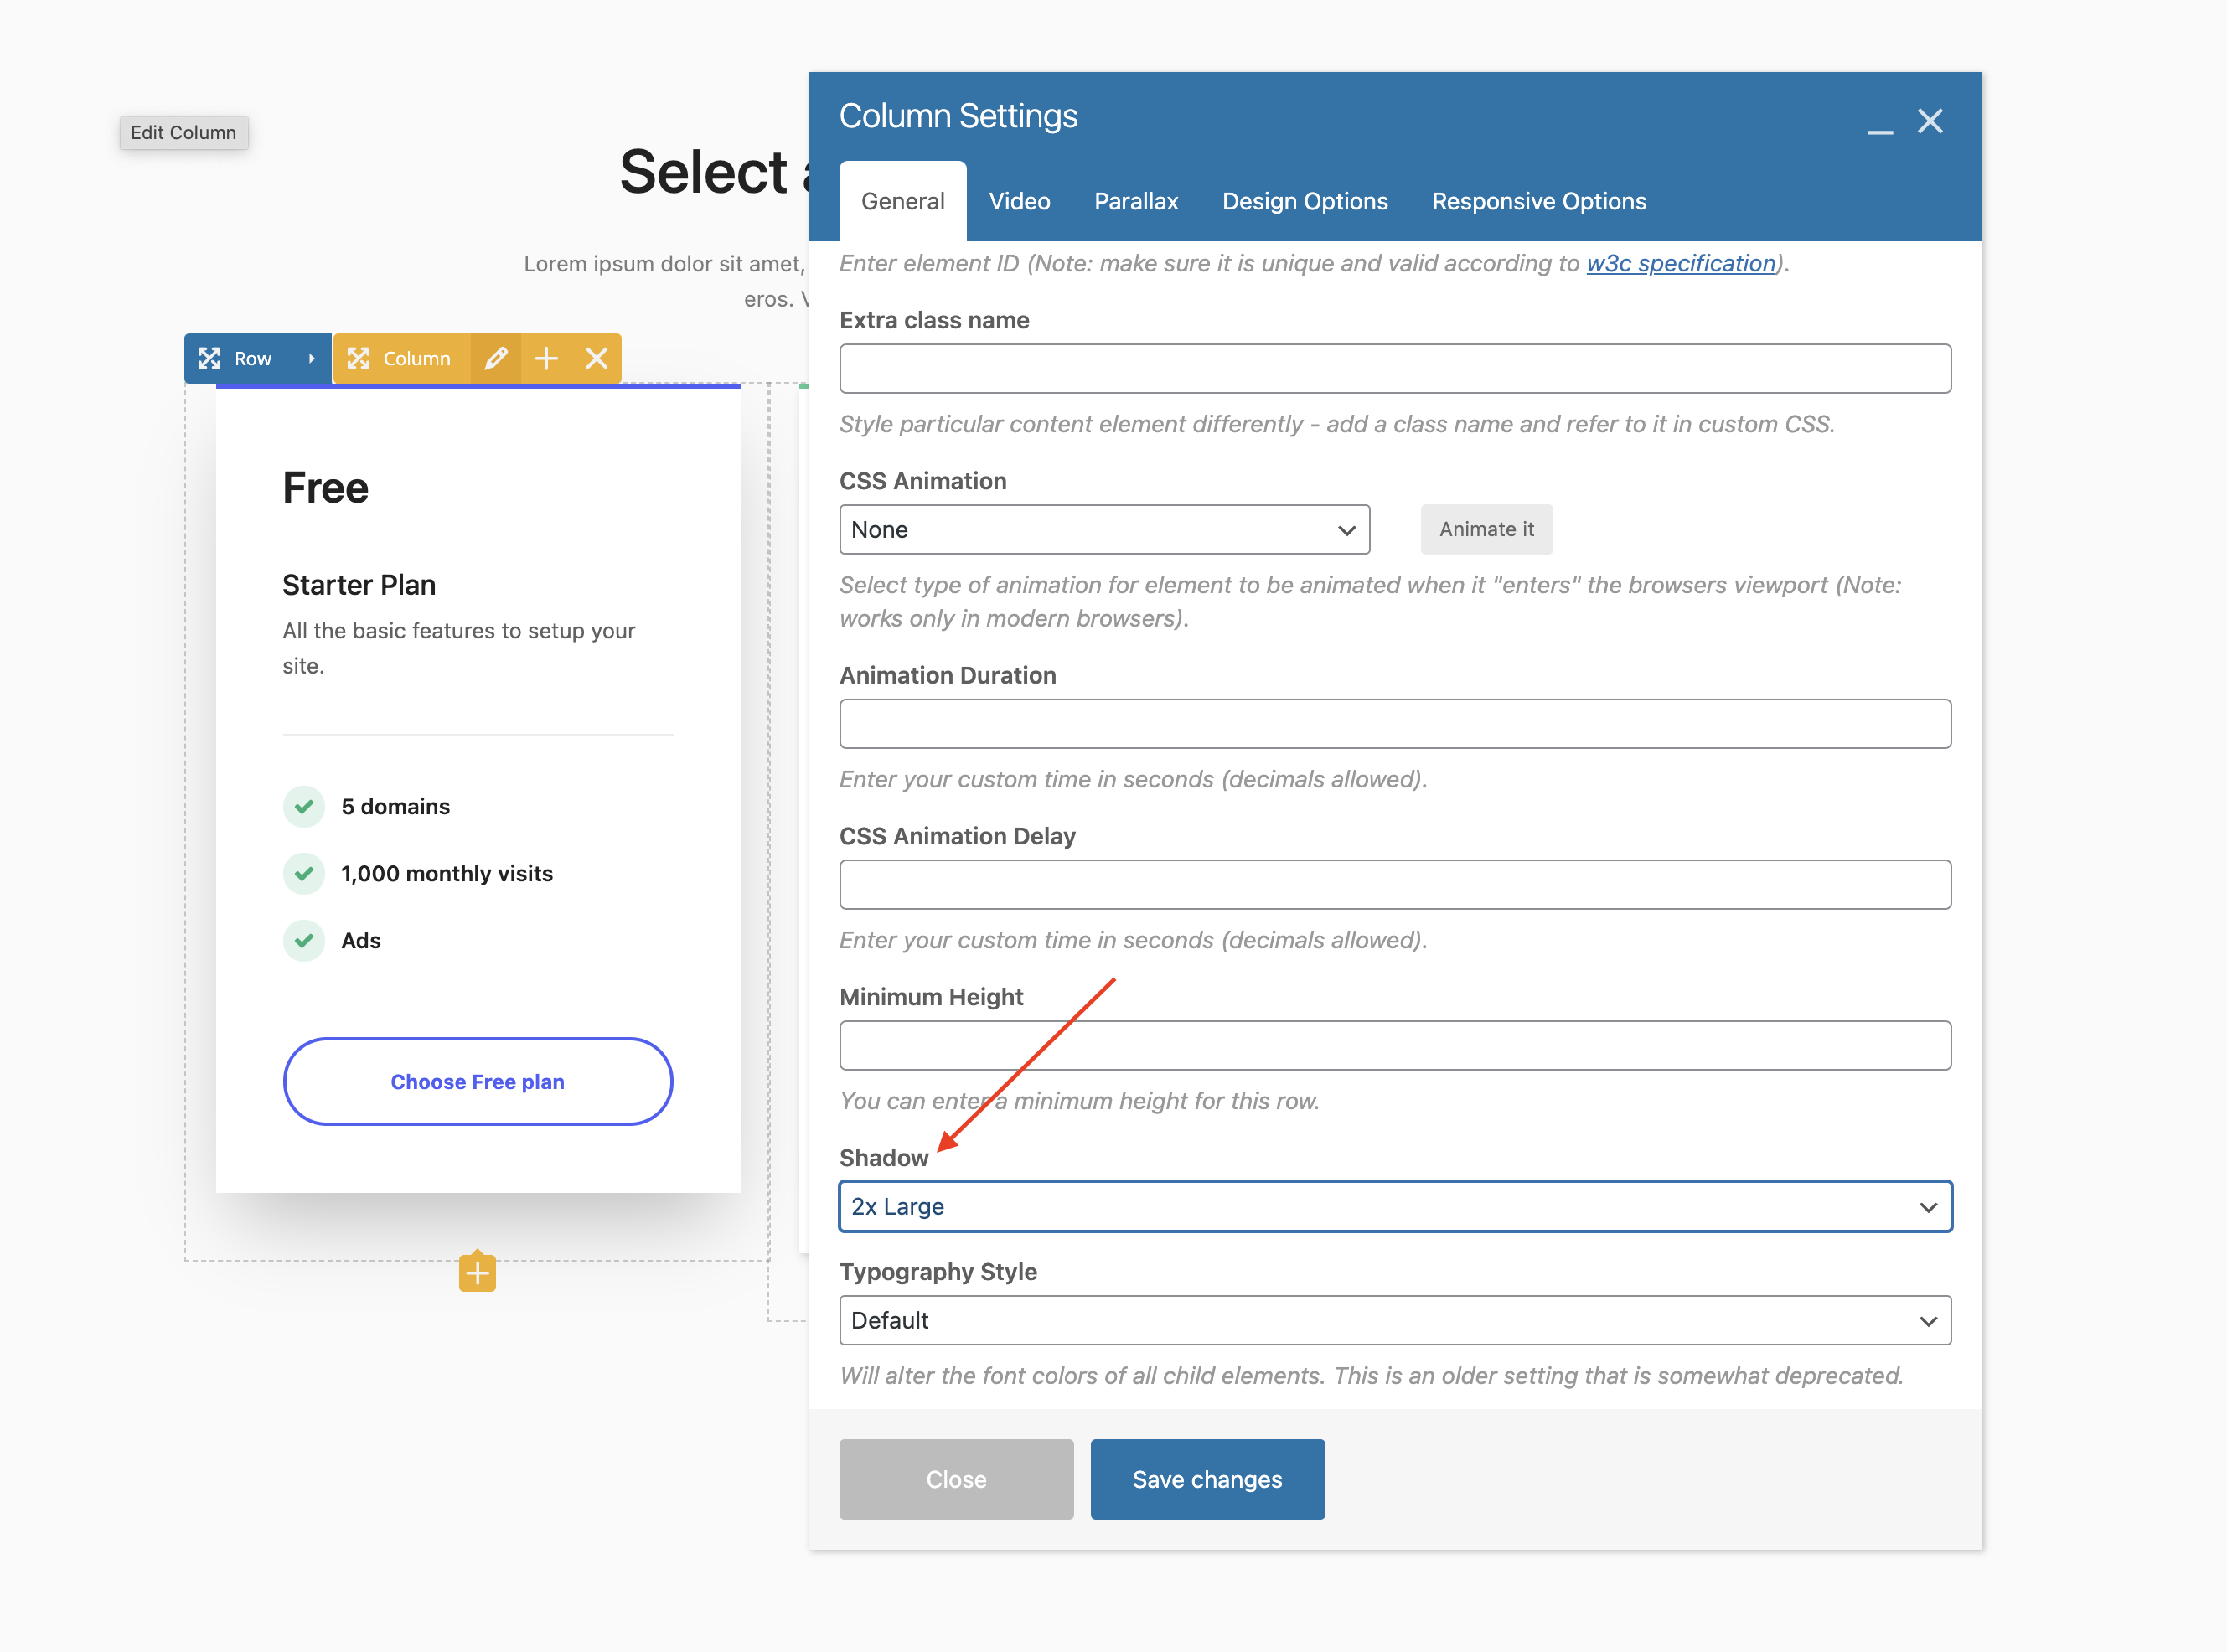
Task: Click the Row move handle icon
Action: point(209,358)
